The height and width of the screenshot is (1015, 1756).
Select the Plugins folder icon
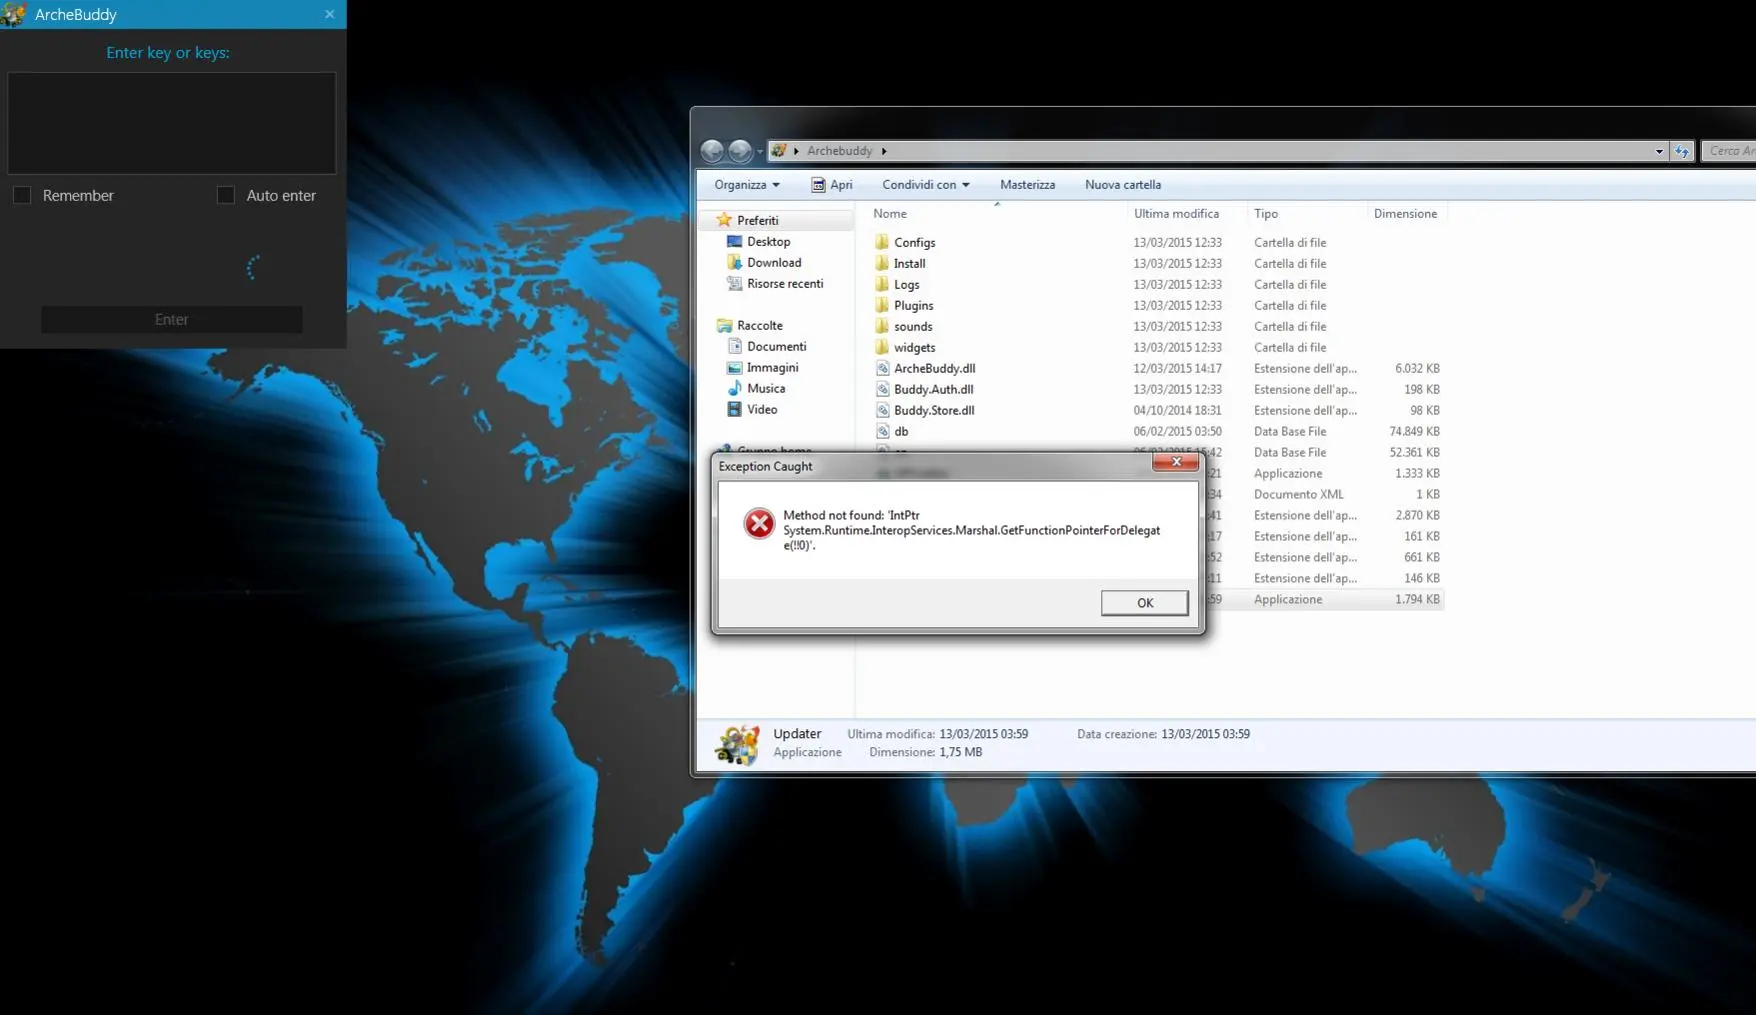[882, 305]
